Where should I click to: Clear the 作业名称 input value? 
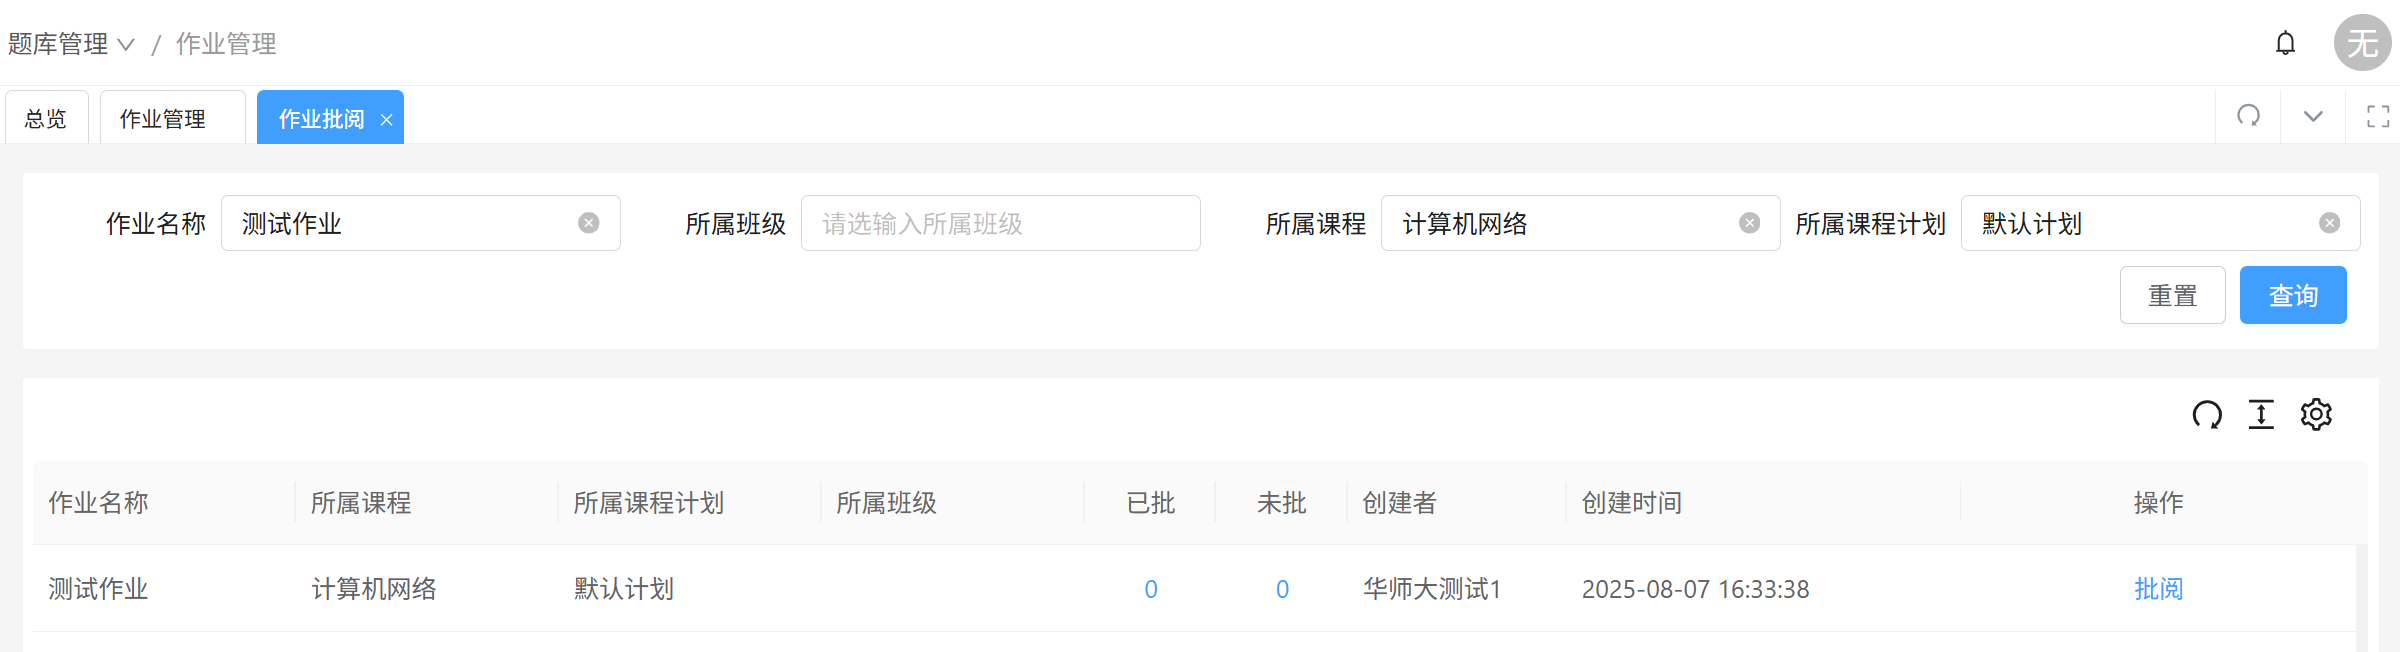point(589,223)
